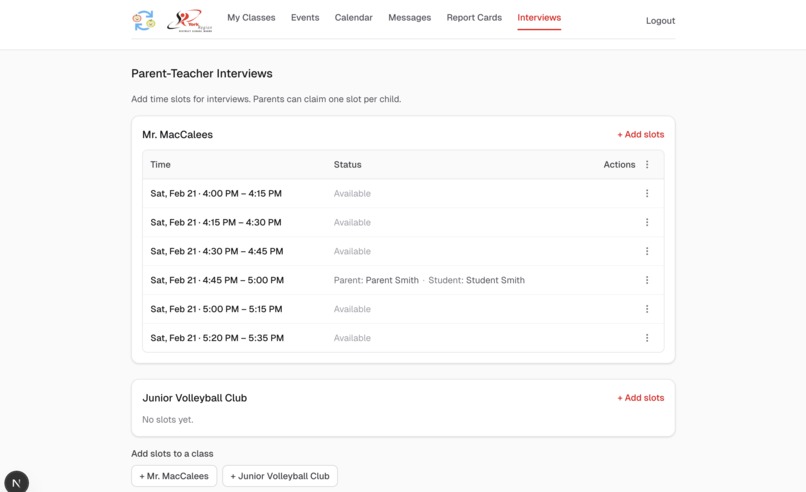Click the Student: Student Smith text
The width and height of the screenshot is (806, 492).
tap(477, 280)
